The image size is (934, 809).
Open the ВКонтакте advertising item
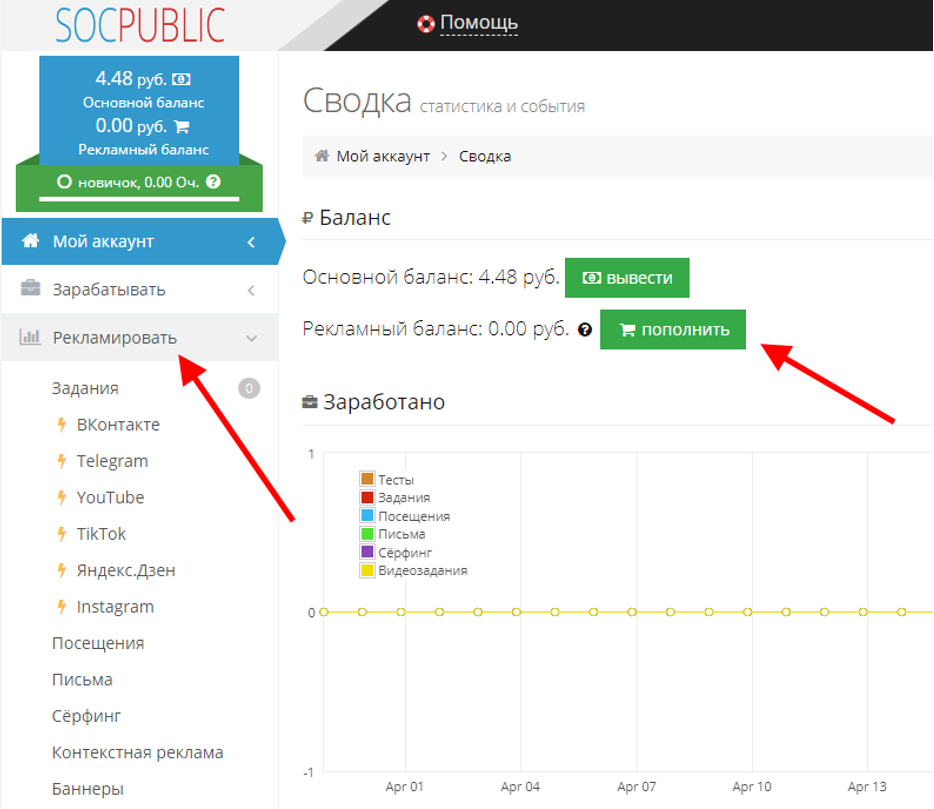(x=118, y=425)
